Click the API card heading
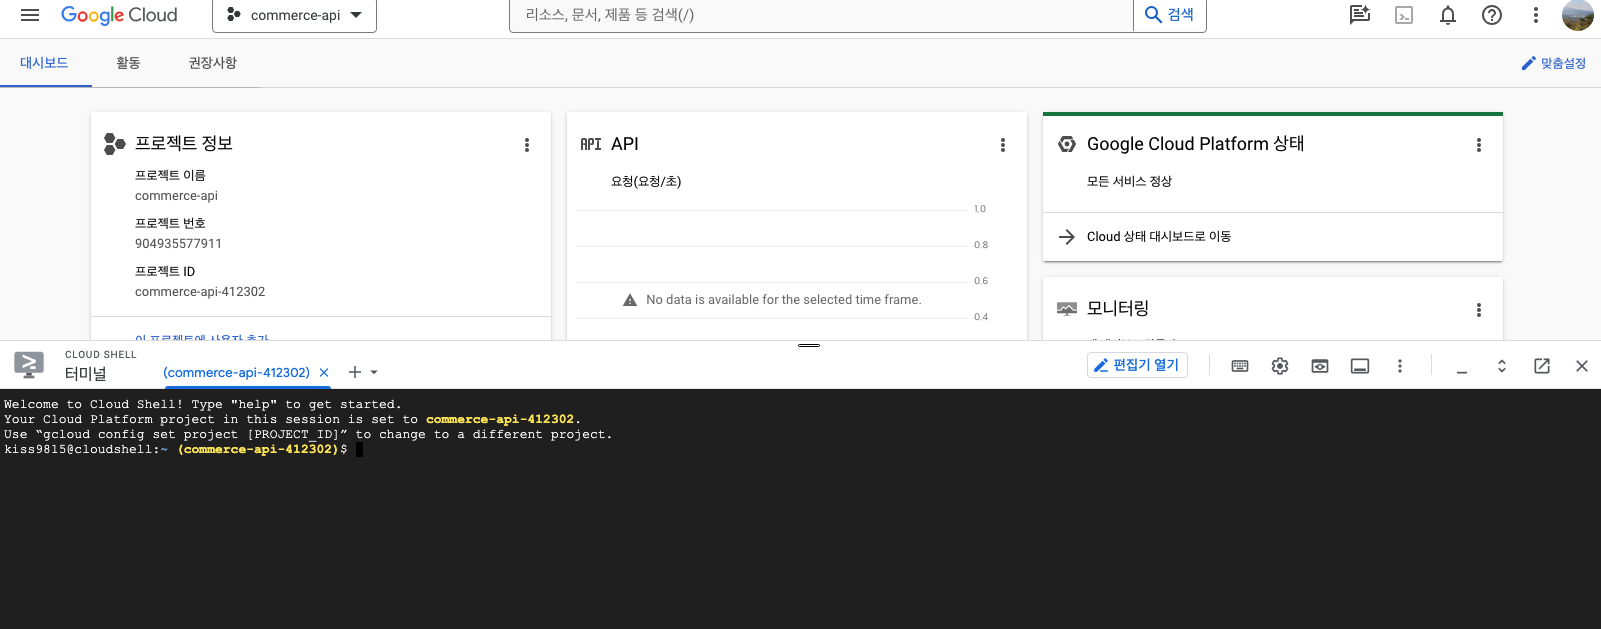This screenshot has height=629, width=1601. point(625,144)
